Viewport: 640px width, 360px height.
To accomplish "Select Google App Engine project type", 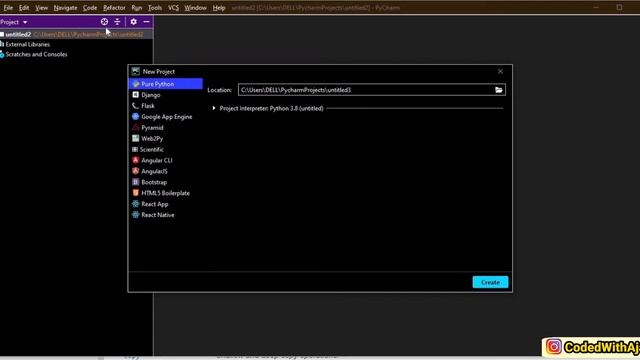I will [x=165, y=117].
